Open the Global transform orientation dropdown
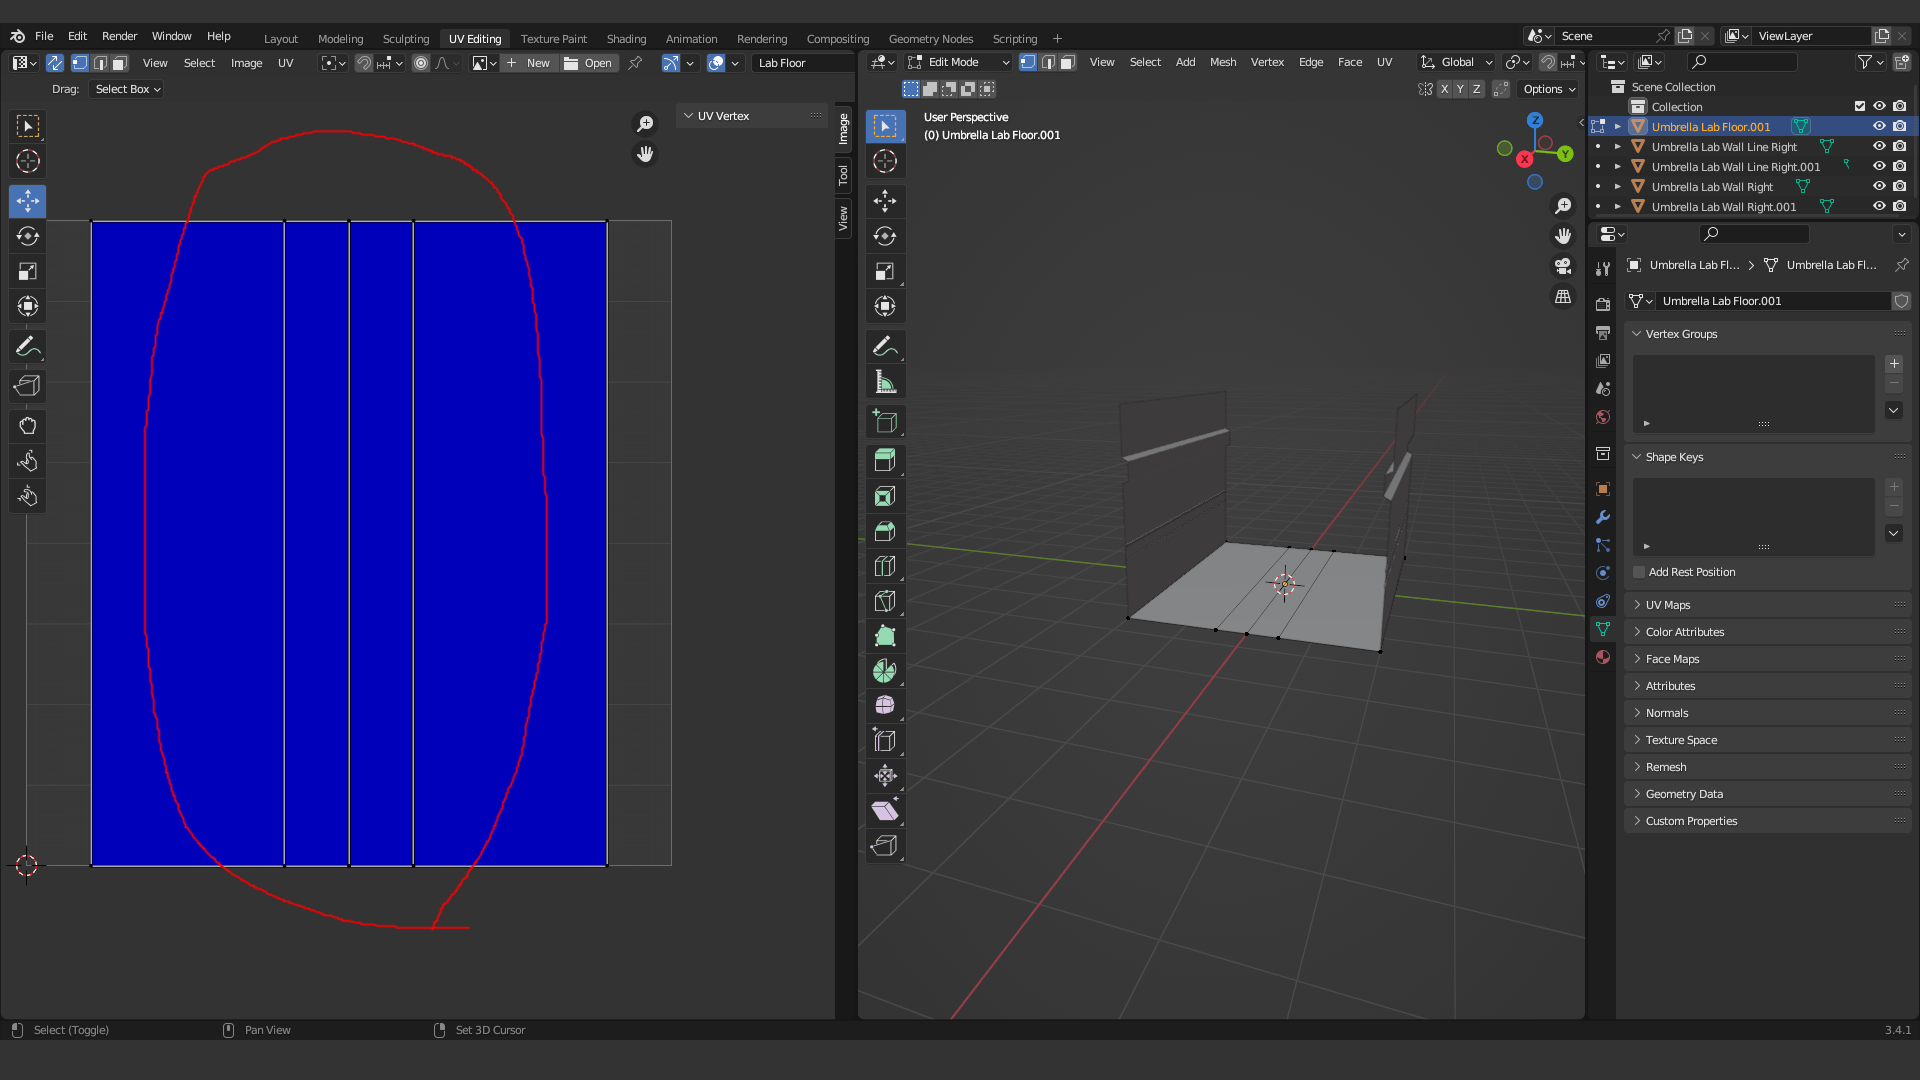 click(x=1455, y=62)
